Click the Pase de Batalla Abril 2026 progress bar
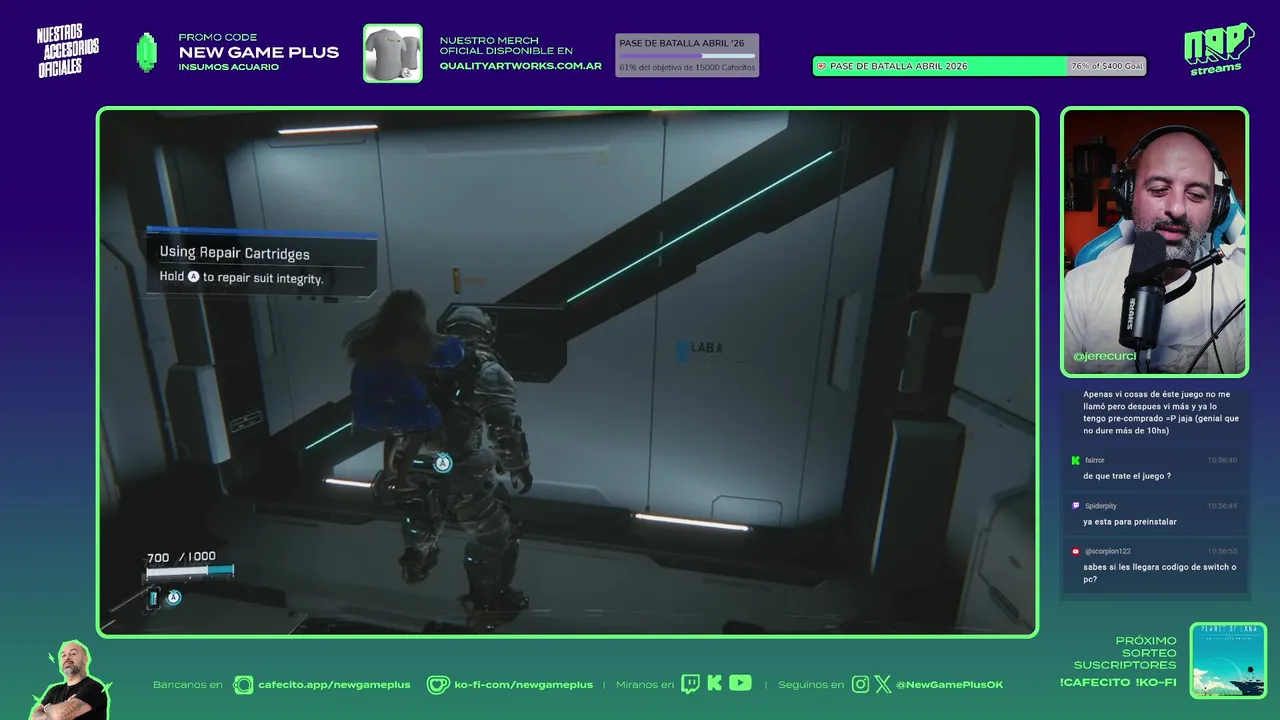The image size is (1280, 720). (x=979, y=66)
